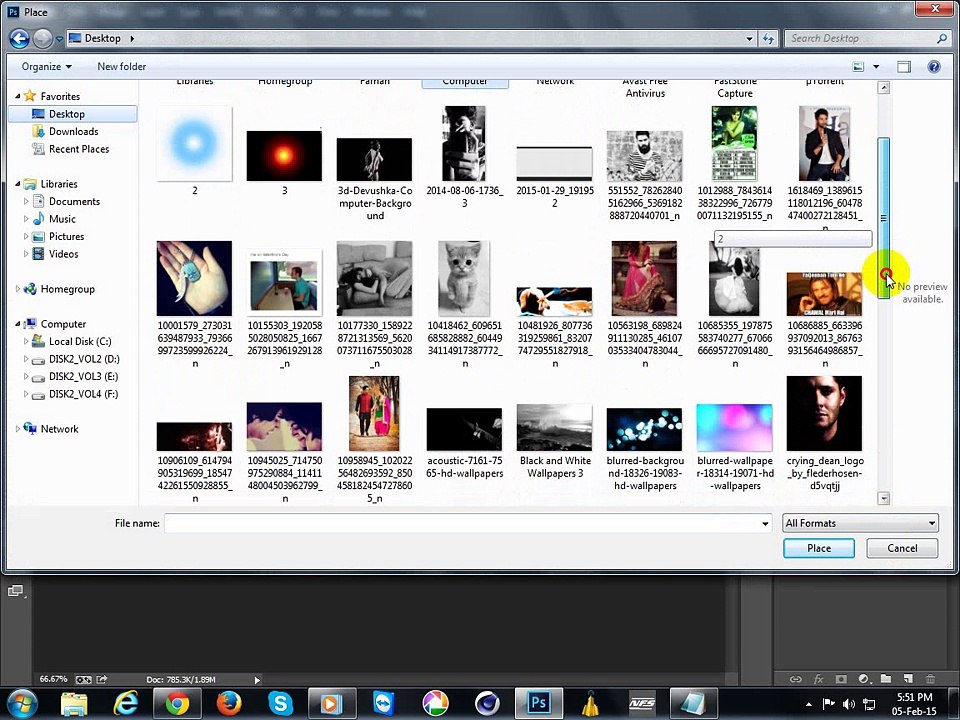Open Cinema 4D from taskbar
Viewport: 960px width, 720px height.
click(x=487, y=704)
